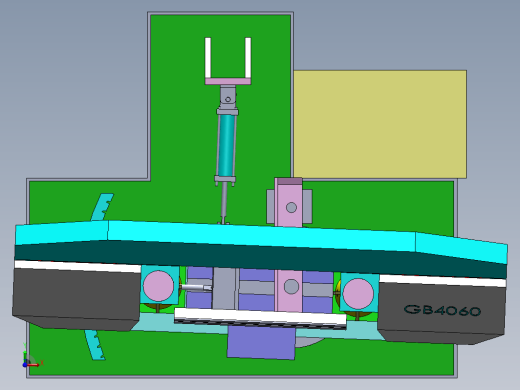Viewport: 520px width, 390px height.
Task: Select the white long plate under the rollers
Action: coord(260,316)
